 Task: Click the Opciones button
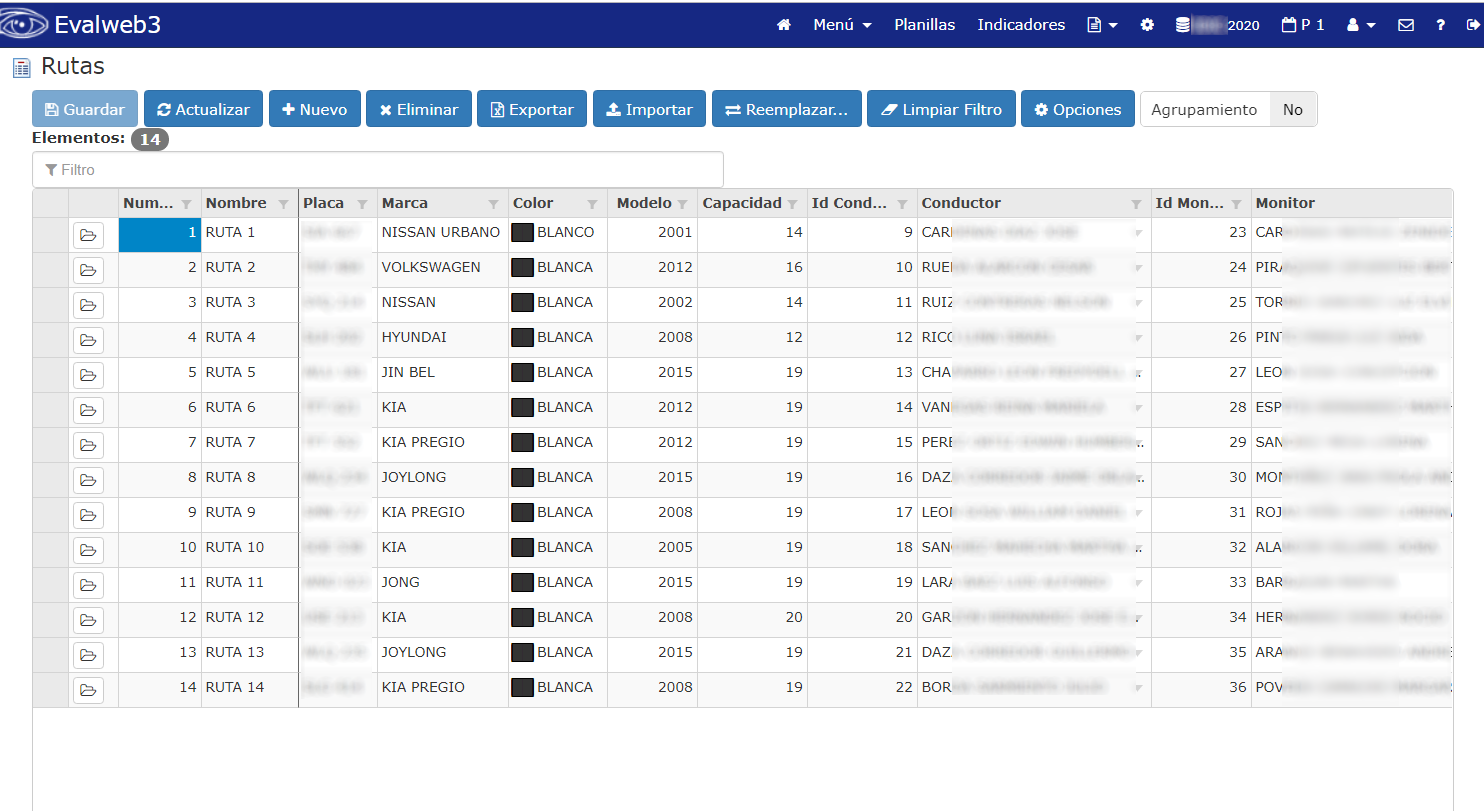1078,109
